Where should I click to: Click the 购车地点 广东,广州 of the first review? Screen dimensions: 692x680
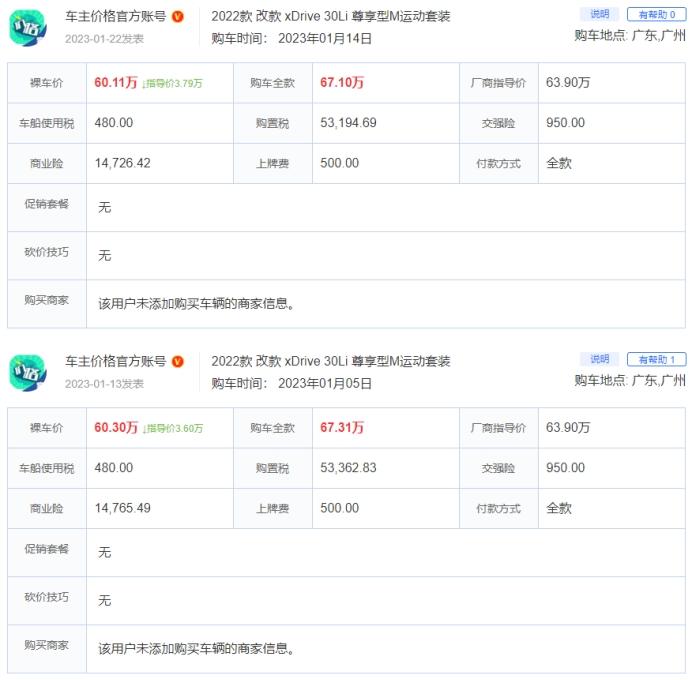point(630,35)
